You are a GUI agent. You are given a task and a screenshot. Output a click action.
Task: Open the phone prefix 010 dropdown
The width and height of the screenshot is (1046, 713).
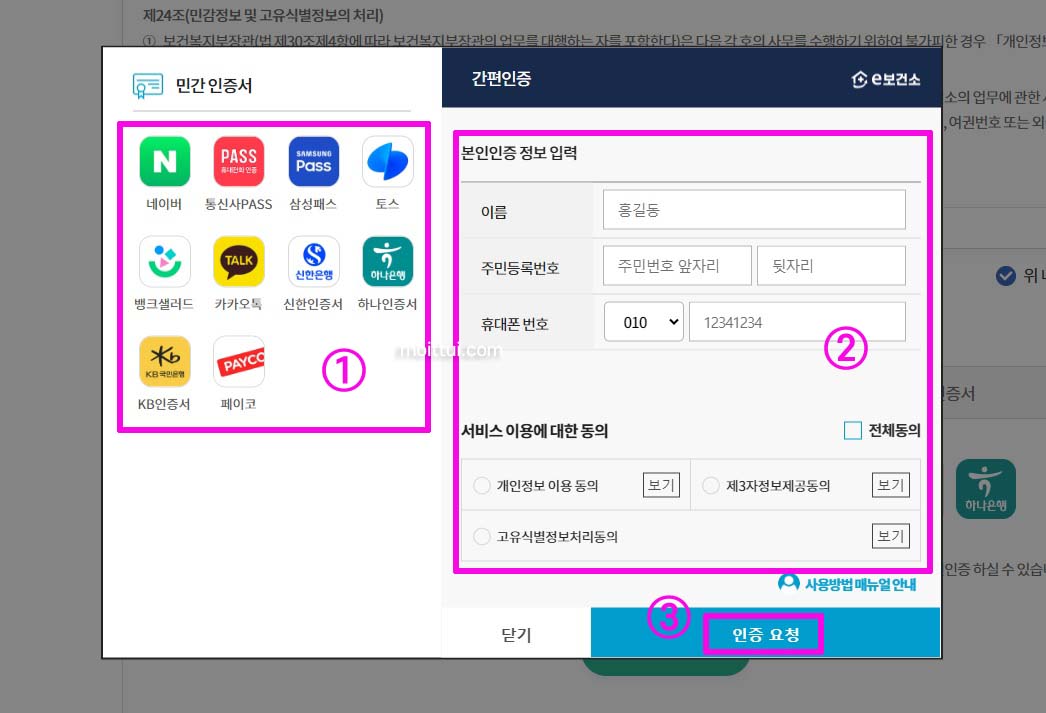click(643, 321)
